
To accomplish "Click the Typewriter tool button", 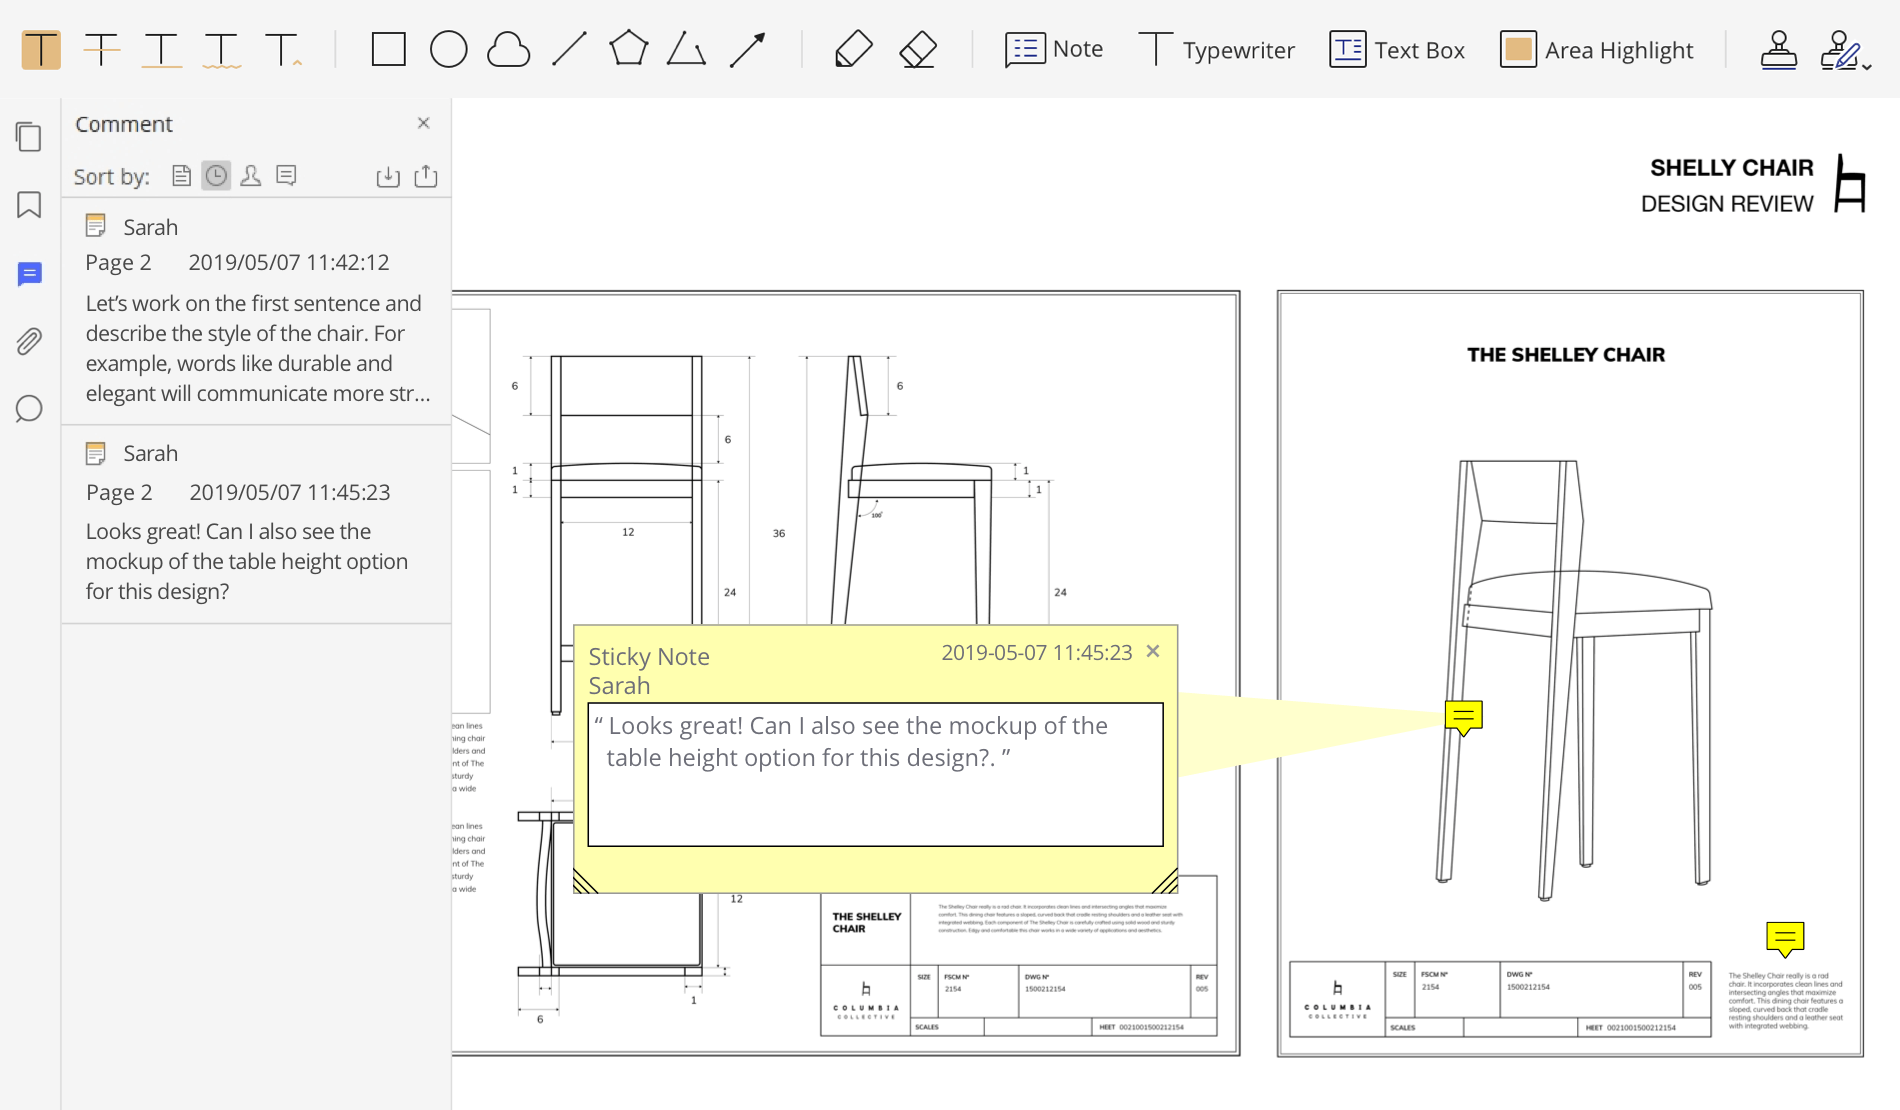I will point(1216,49).
